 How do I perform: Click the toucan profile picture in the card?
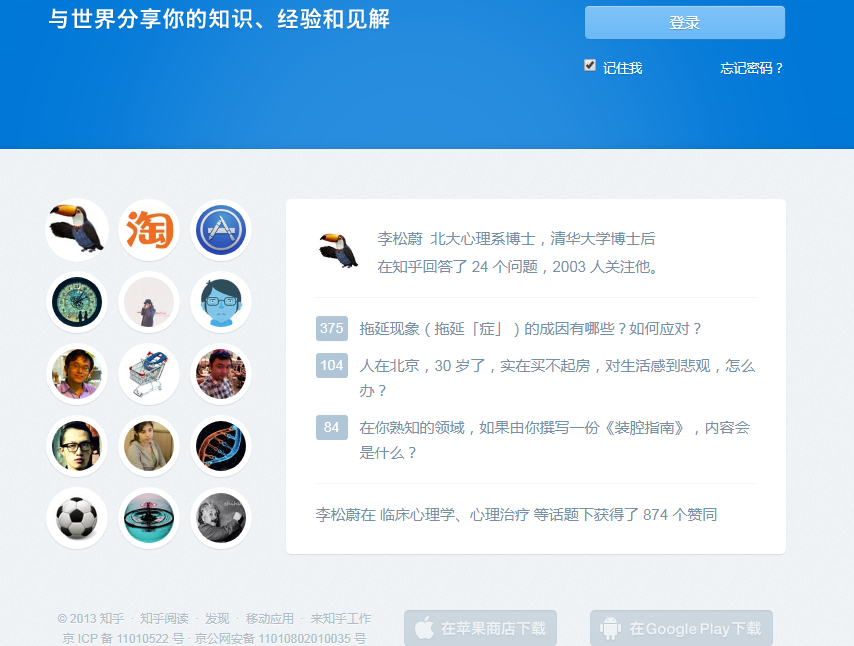coord(338,251)
